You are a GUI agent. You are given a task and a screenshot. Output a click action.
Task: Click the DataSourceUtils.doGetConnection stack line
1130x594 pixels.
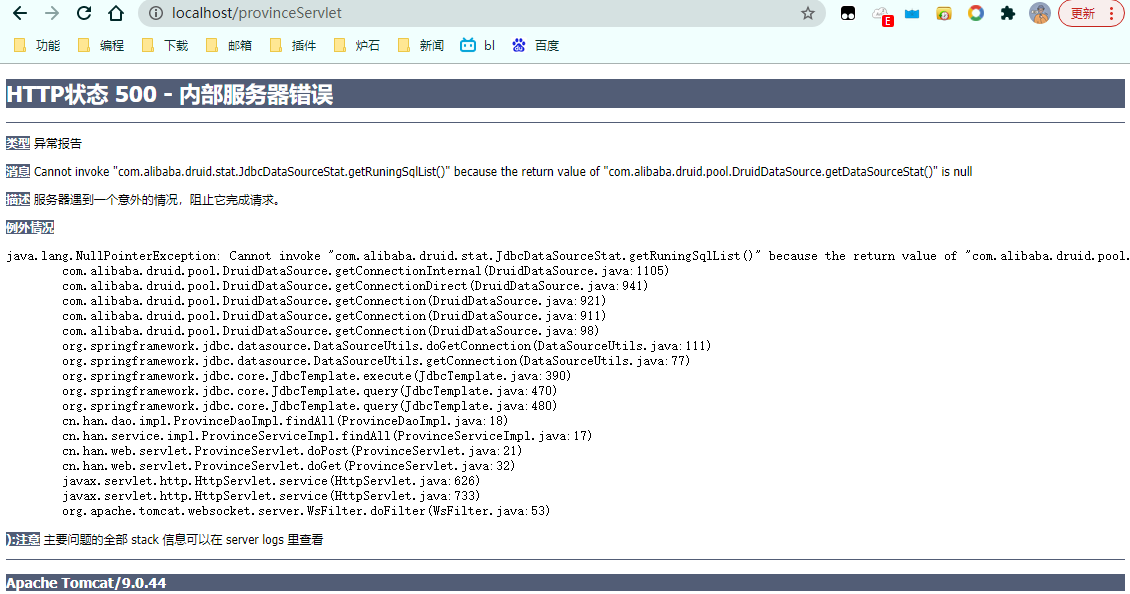click(x=386, y=346)
